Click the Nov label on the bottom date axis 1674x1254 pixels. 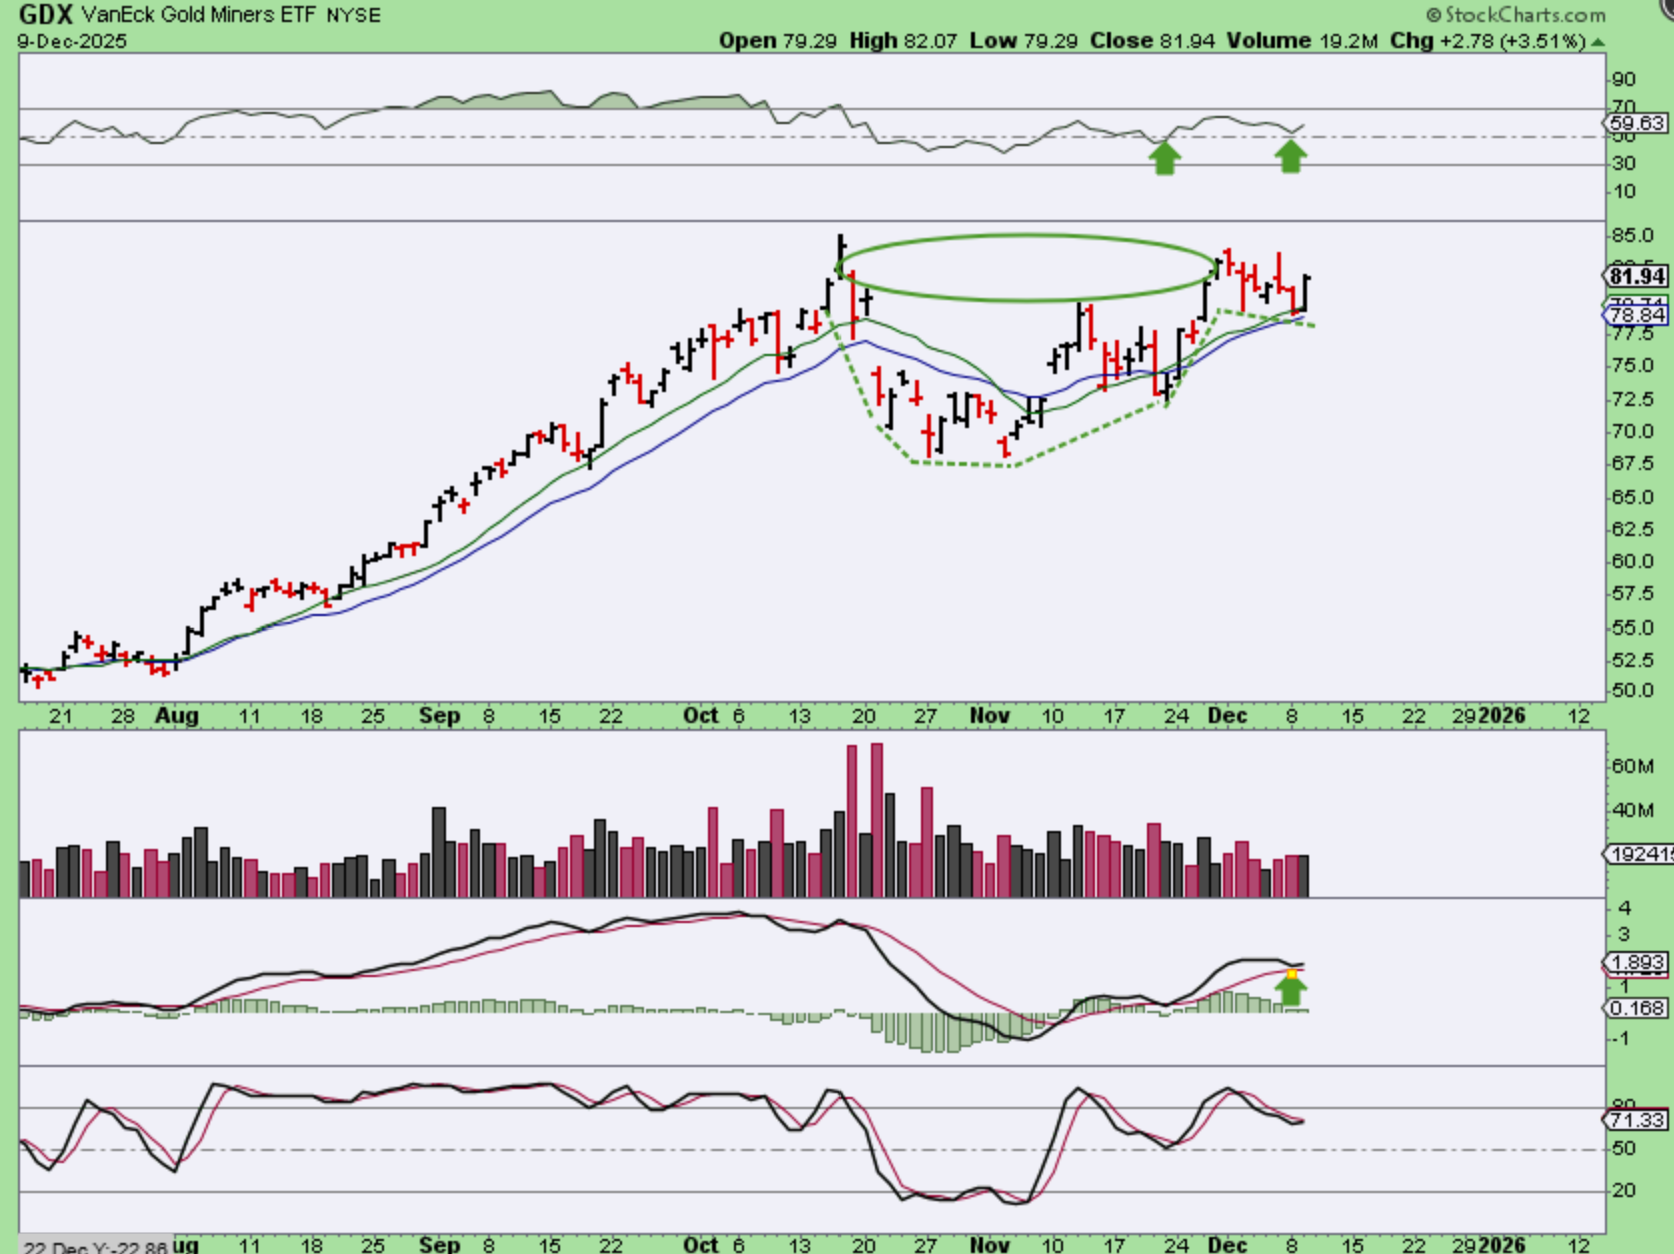click(989, 1245)
